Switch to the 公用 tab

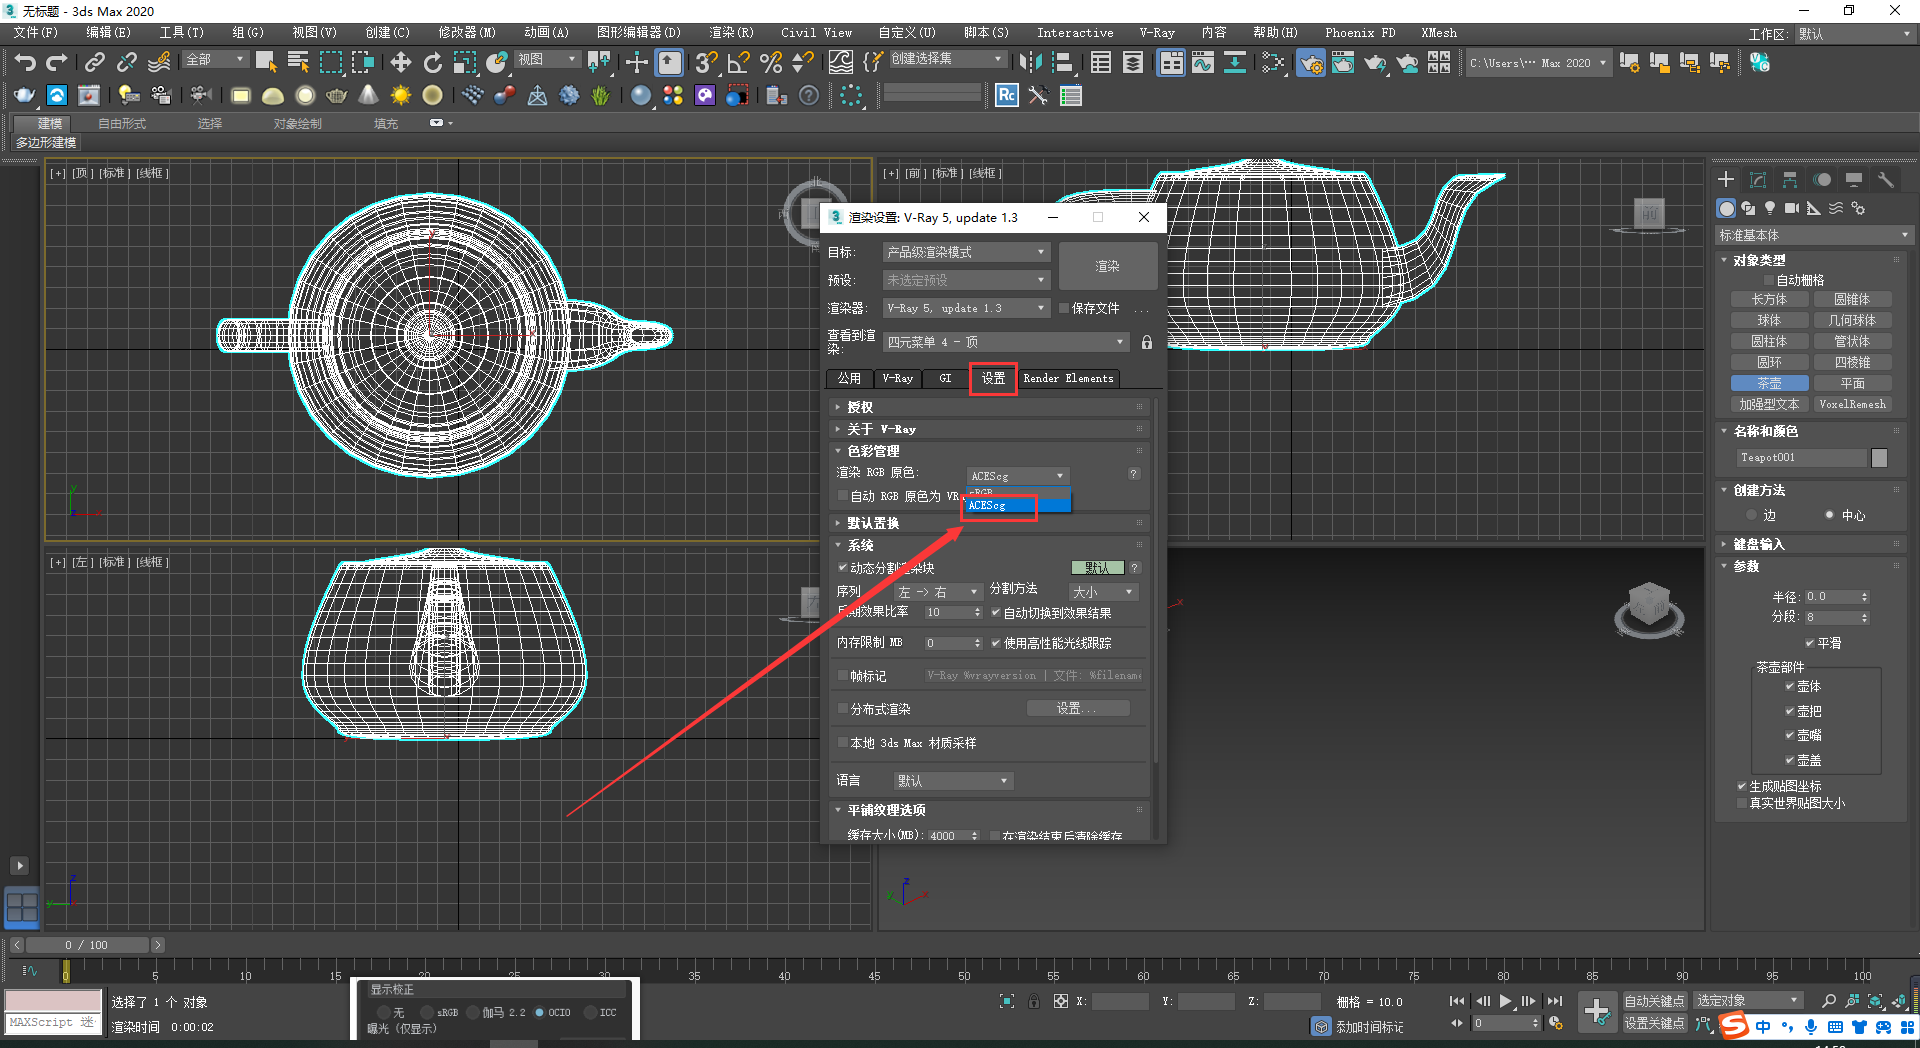point(849,378)
